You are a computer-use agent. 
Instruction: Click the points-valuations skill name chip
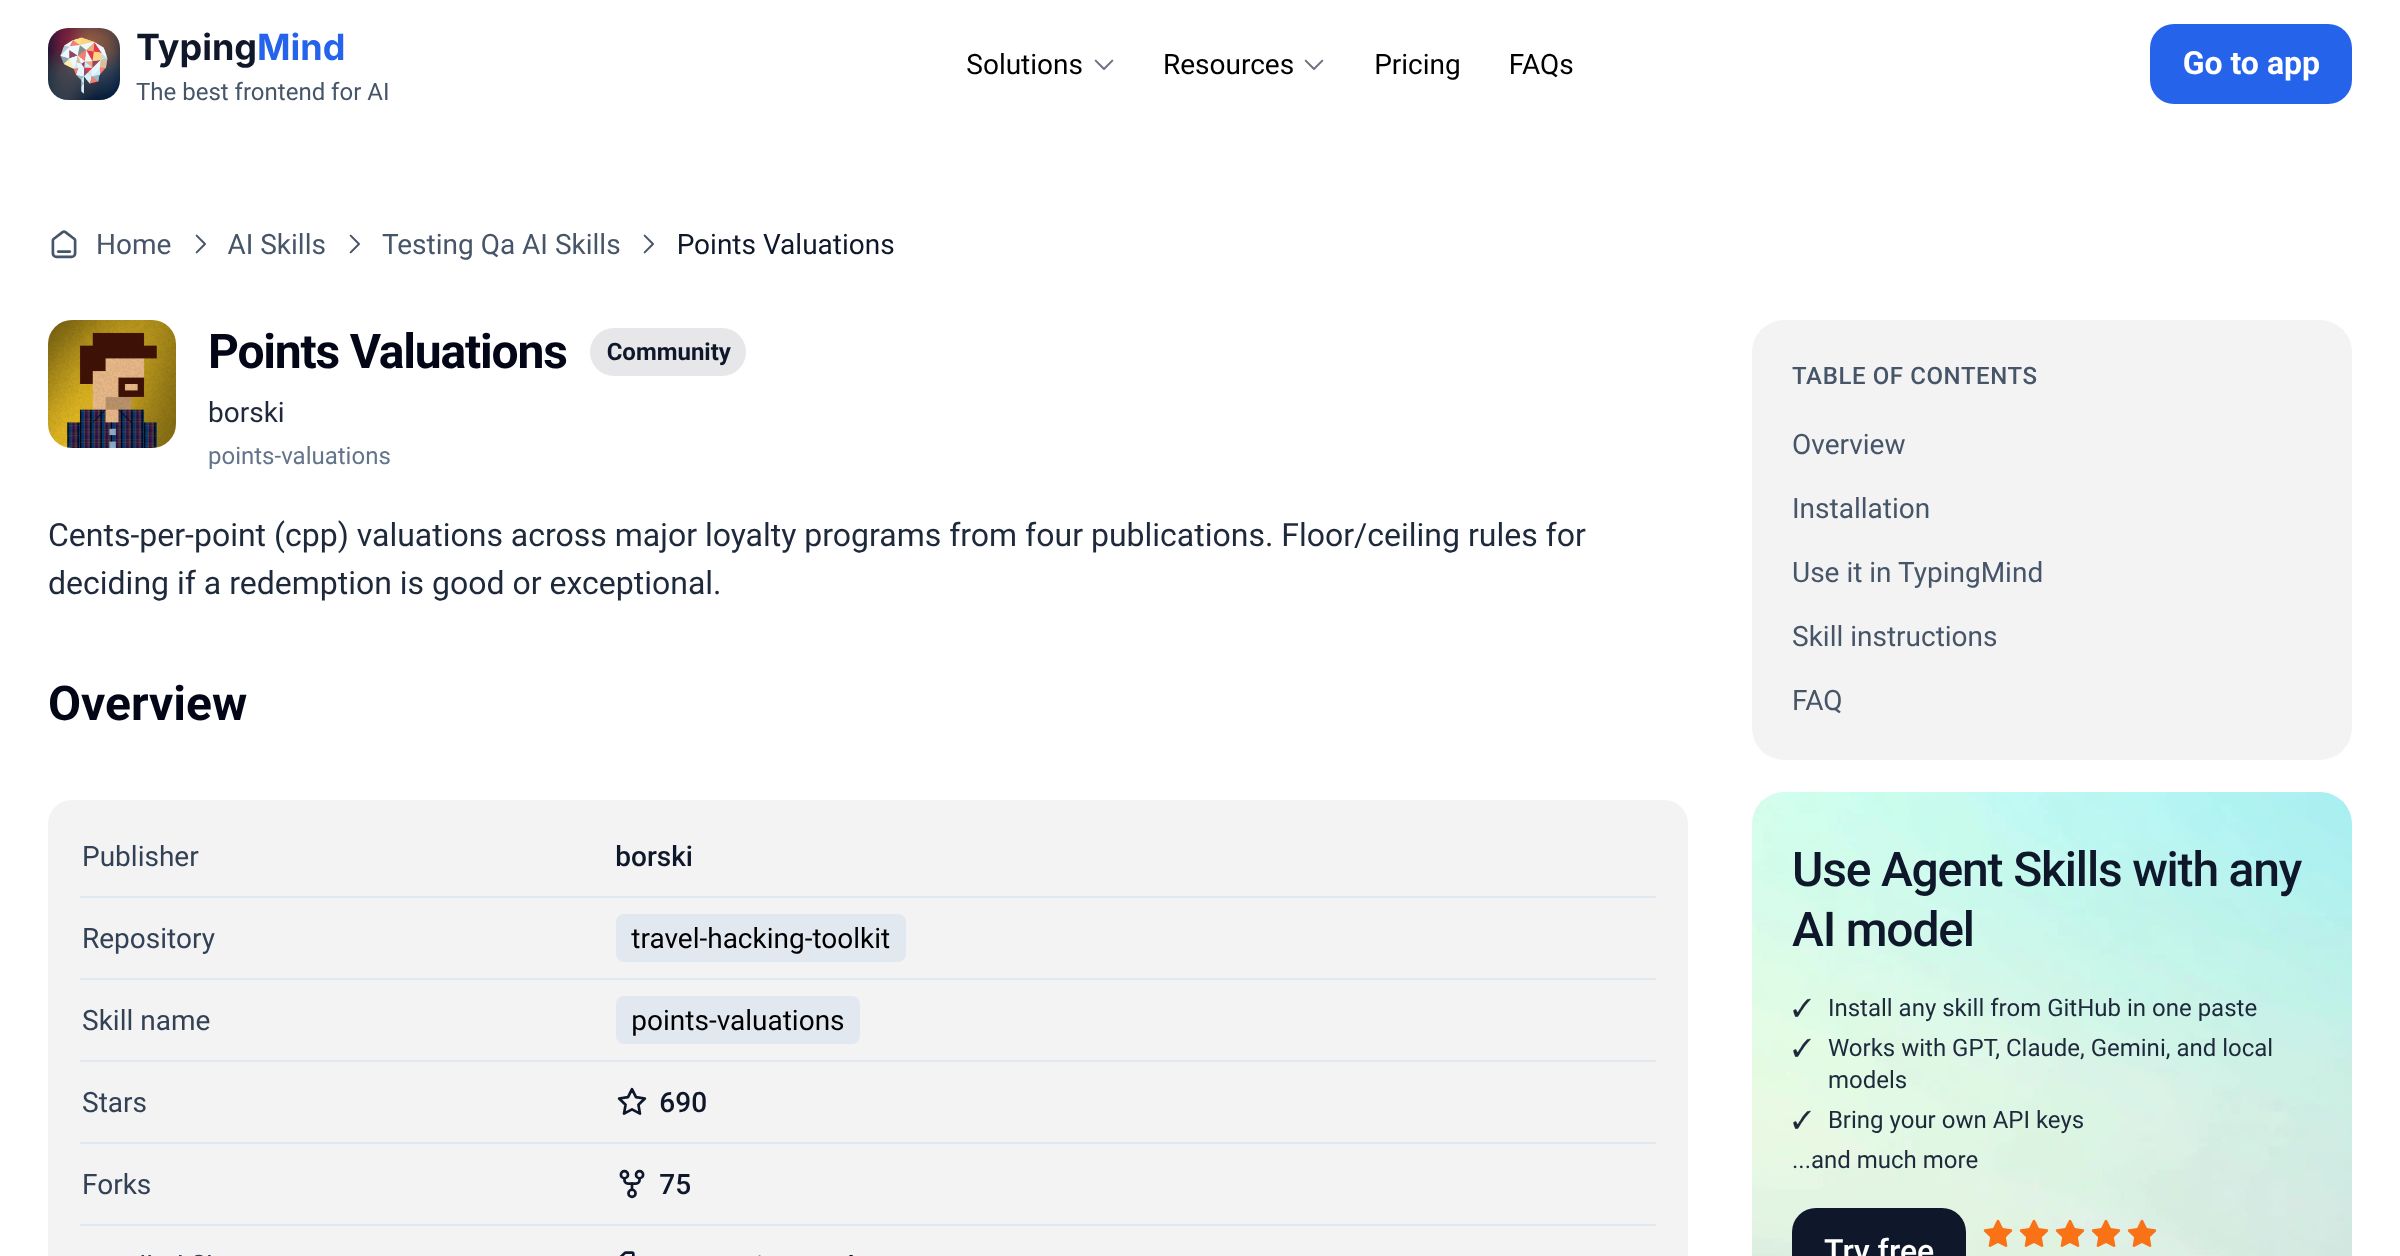tap(737, 1020)
